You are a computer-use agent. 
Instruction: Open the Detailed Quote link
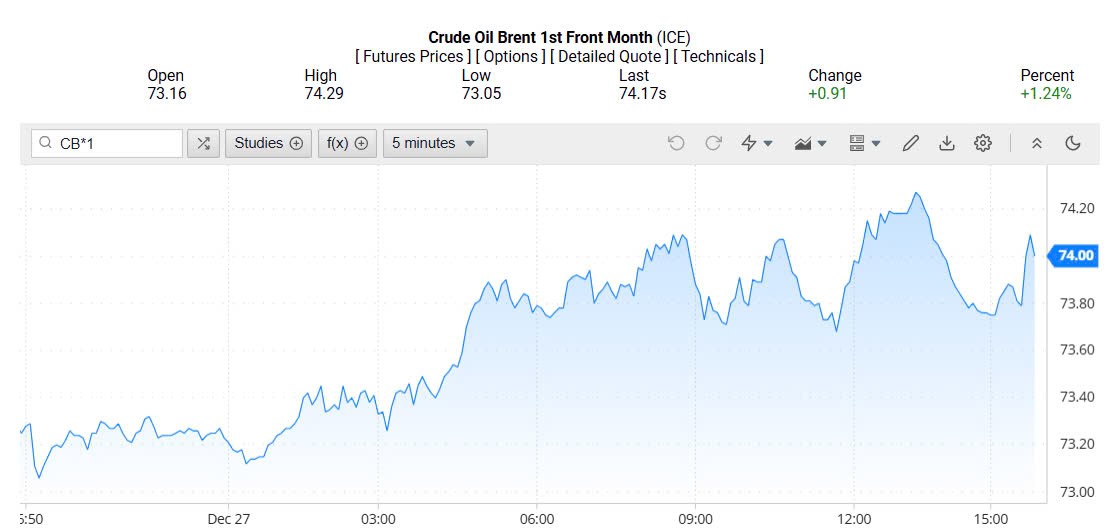609,57
